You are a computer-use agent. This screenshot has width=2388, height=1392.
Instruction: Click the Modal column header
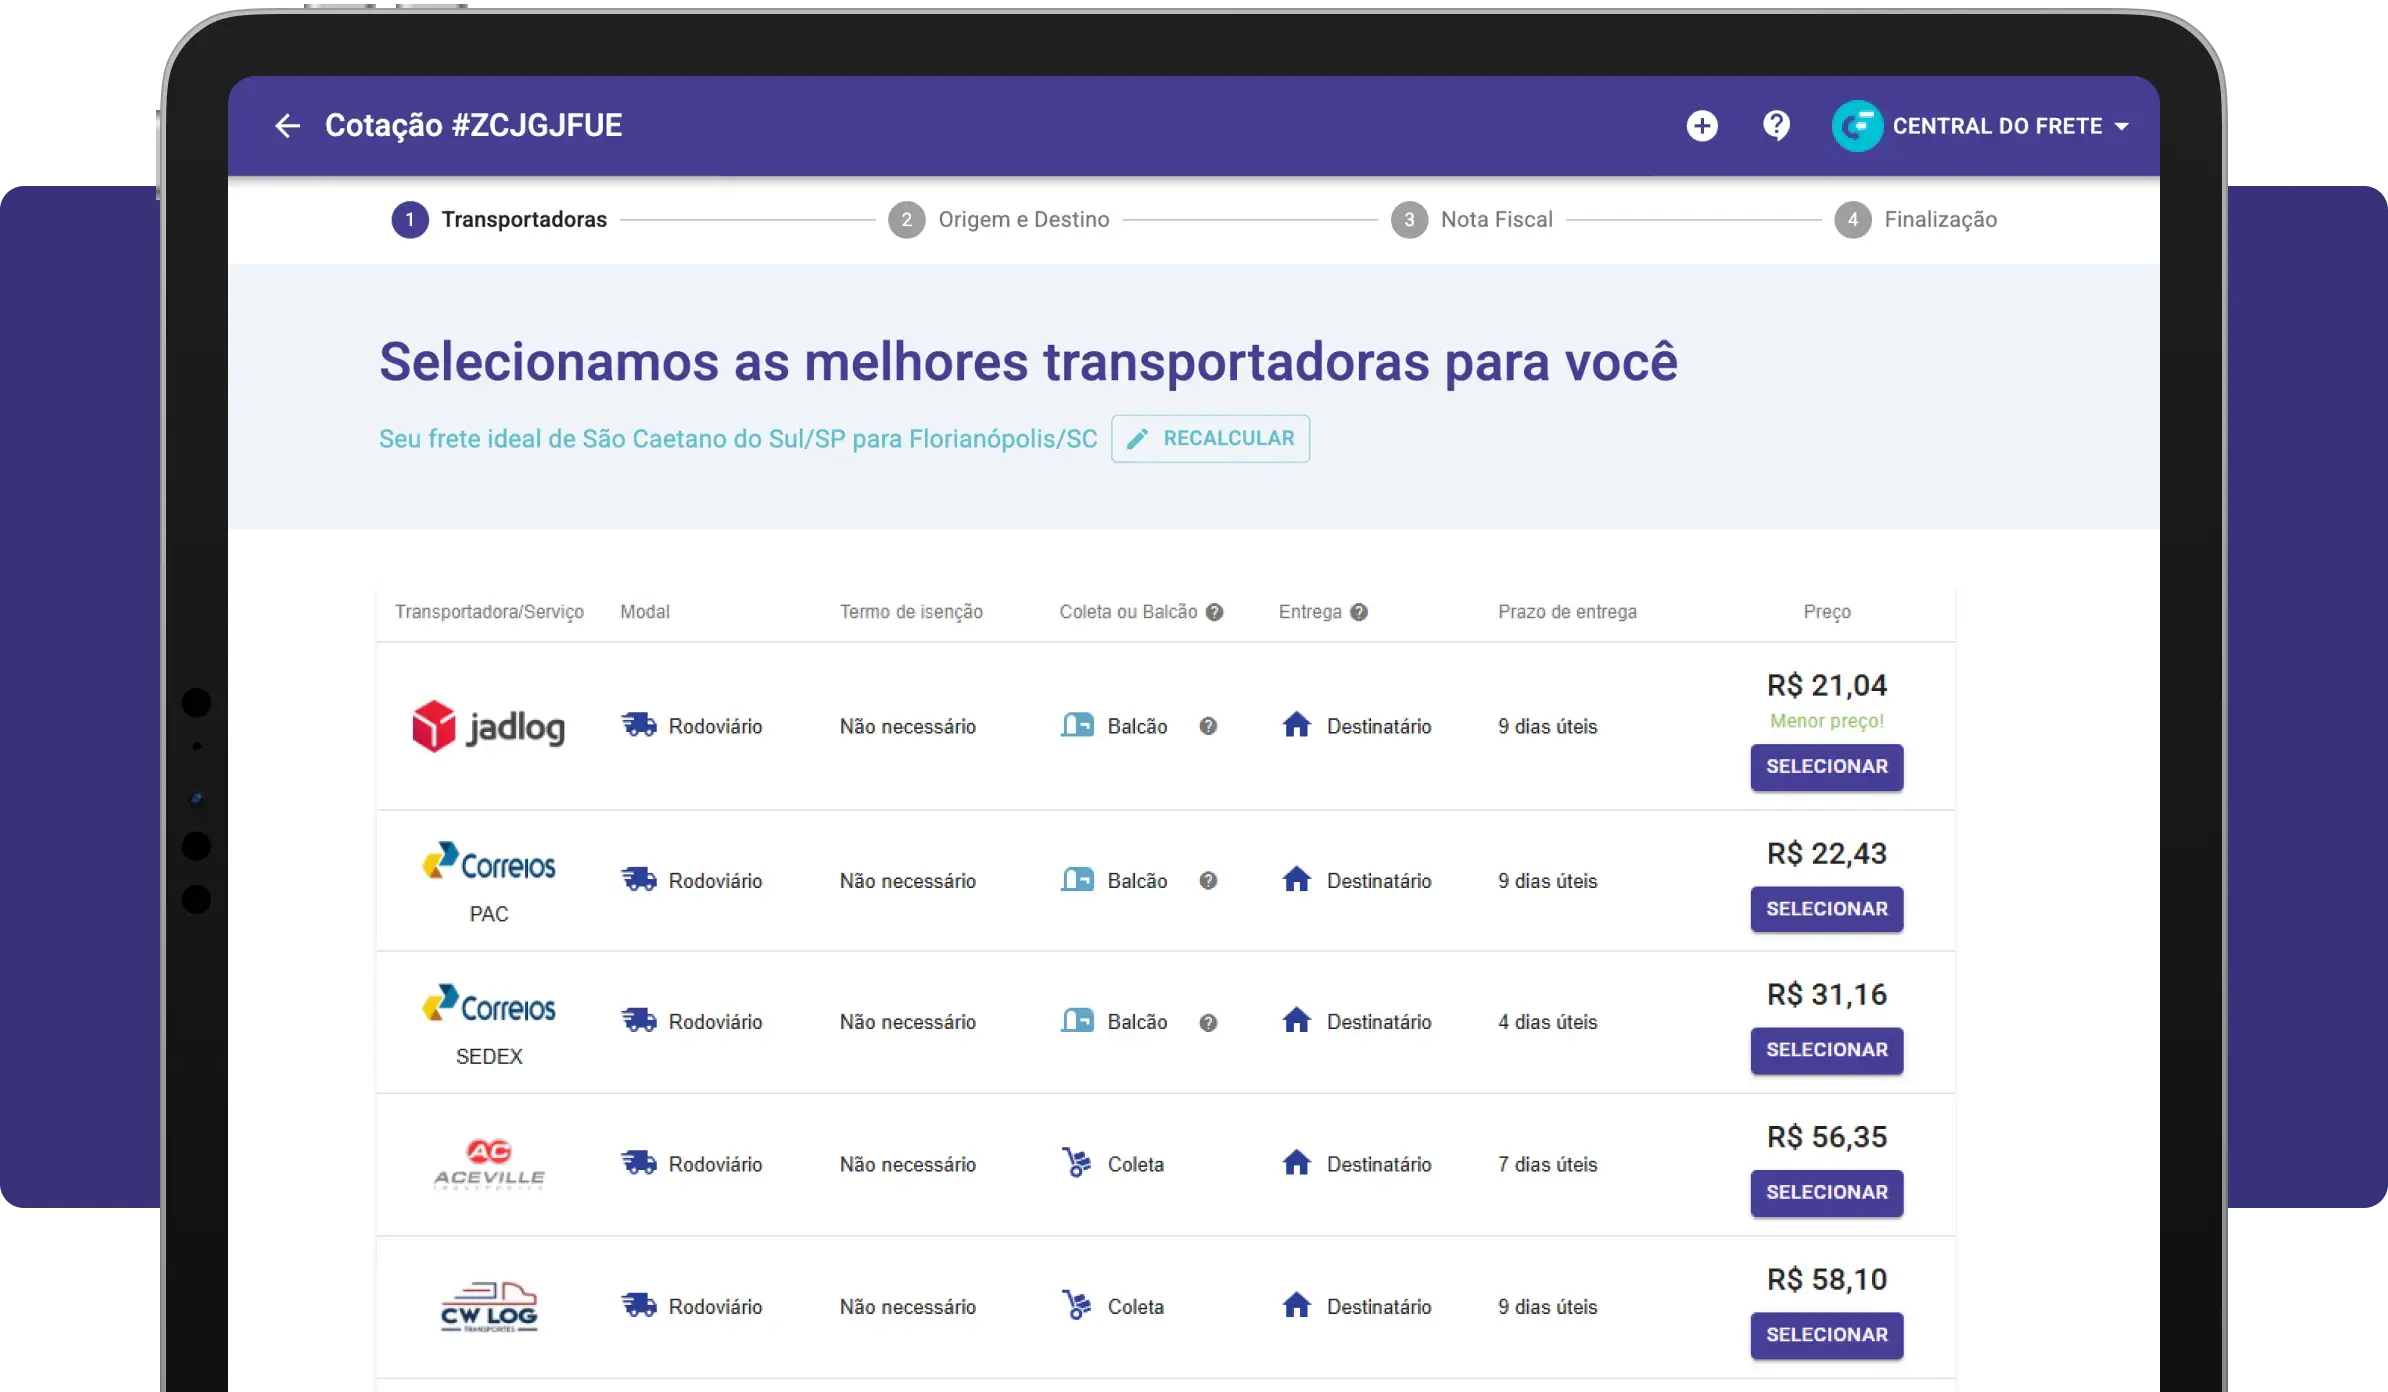tap(644, 612)
